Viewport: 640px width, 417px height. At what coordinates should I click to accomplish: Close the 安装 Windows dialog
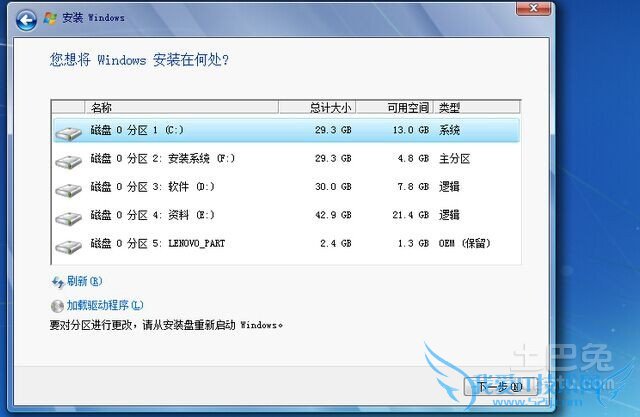pos(533,8)
